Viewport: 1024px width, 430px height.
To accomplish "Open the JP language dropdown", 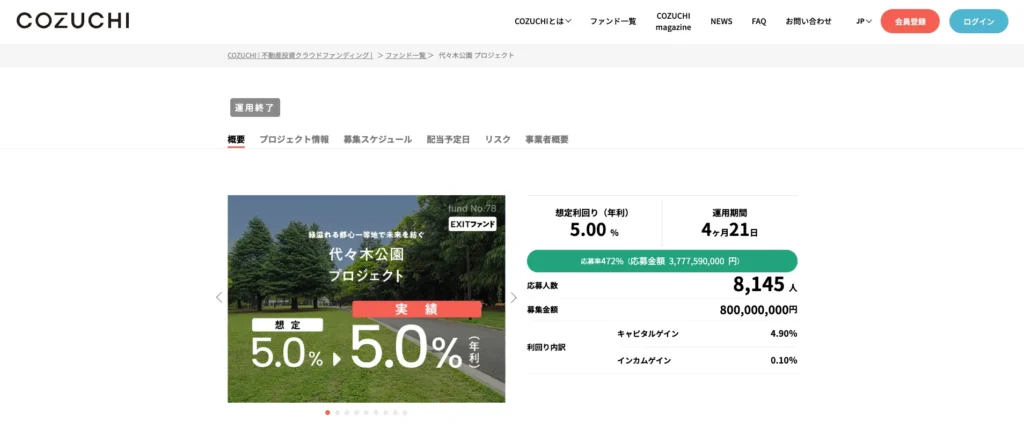I will pos(864,21).
